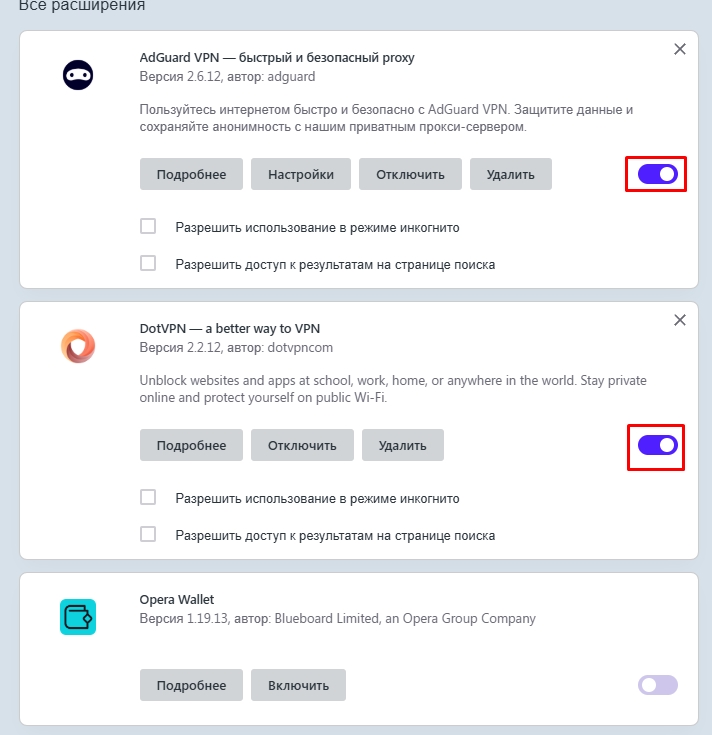Toggle off the AdGuard VPN switch

[x=658, y=174]
